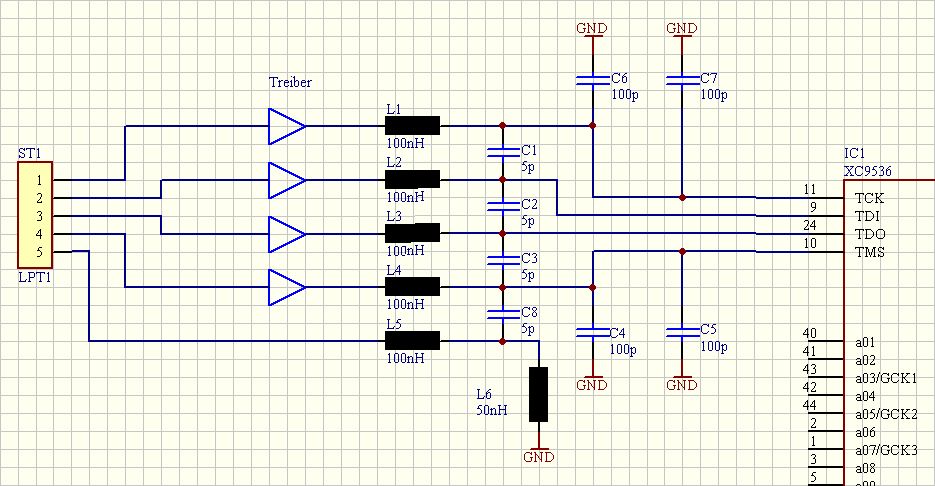
Task: Select capacitor C1 symbol
Action: click(503, 153)
